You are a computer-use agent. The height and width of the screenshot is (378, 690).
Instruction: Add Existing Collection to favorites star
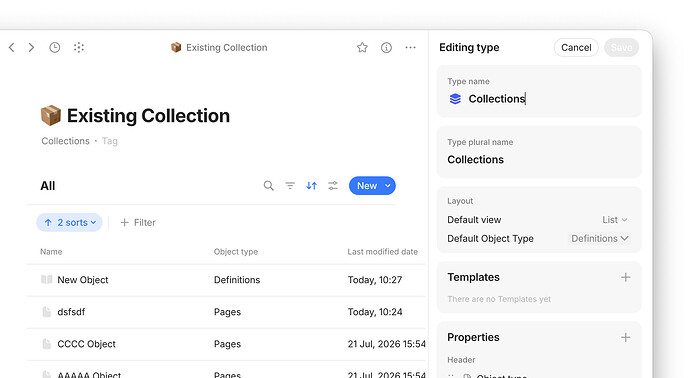point(362,48)
